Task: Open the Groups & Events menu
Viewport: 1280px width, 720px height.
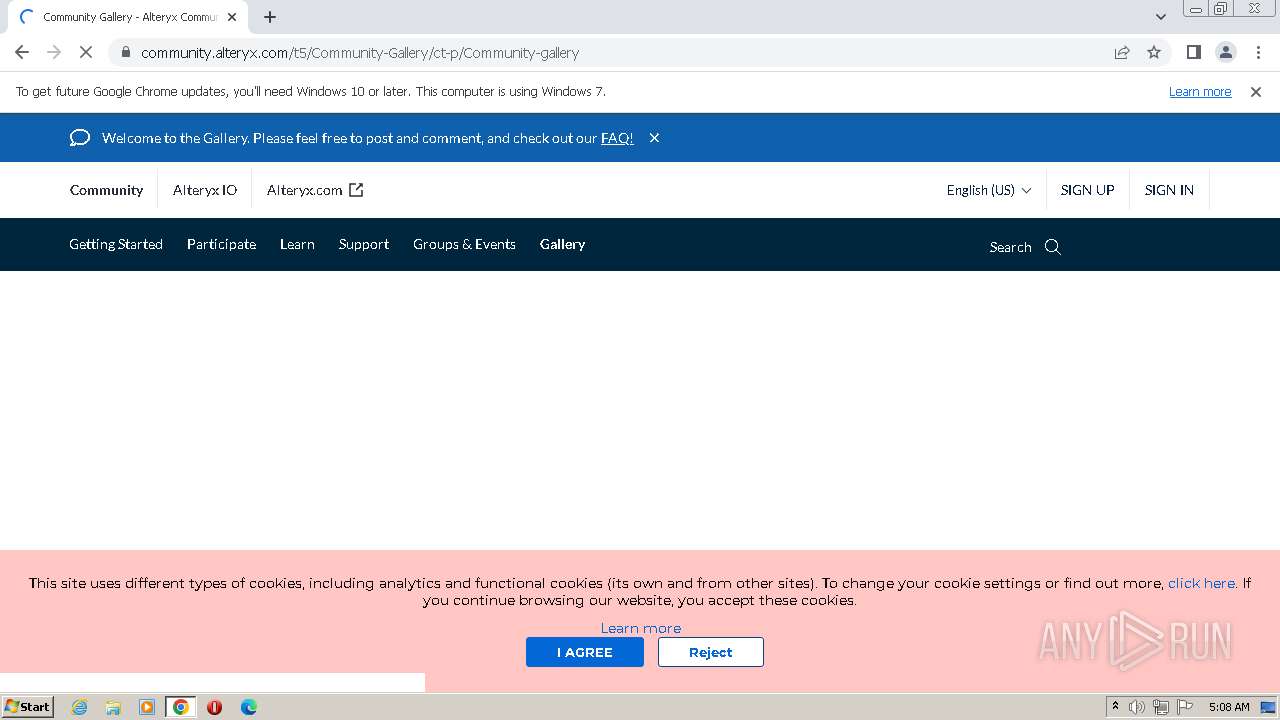Action: coord(464,244)
